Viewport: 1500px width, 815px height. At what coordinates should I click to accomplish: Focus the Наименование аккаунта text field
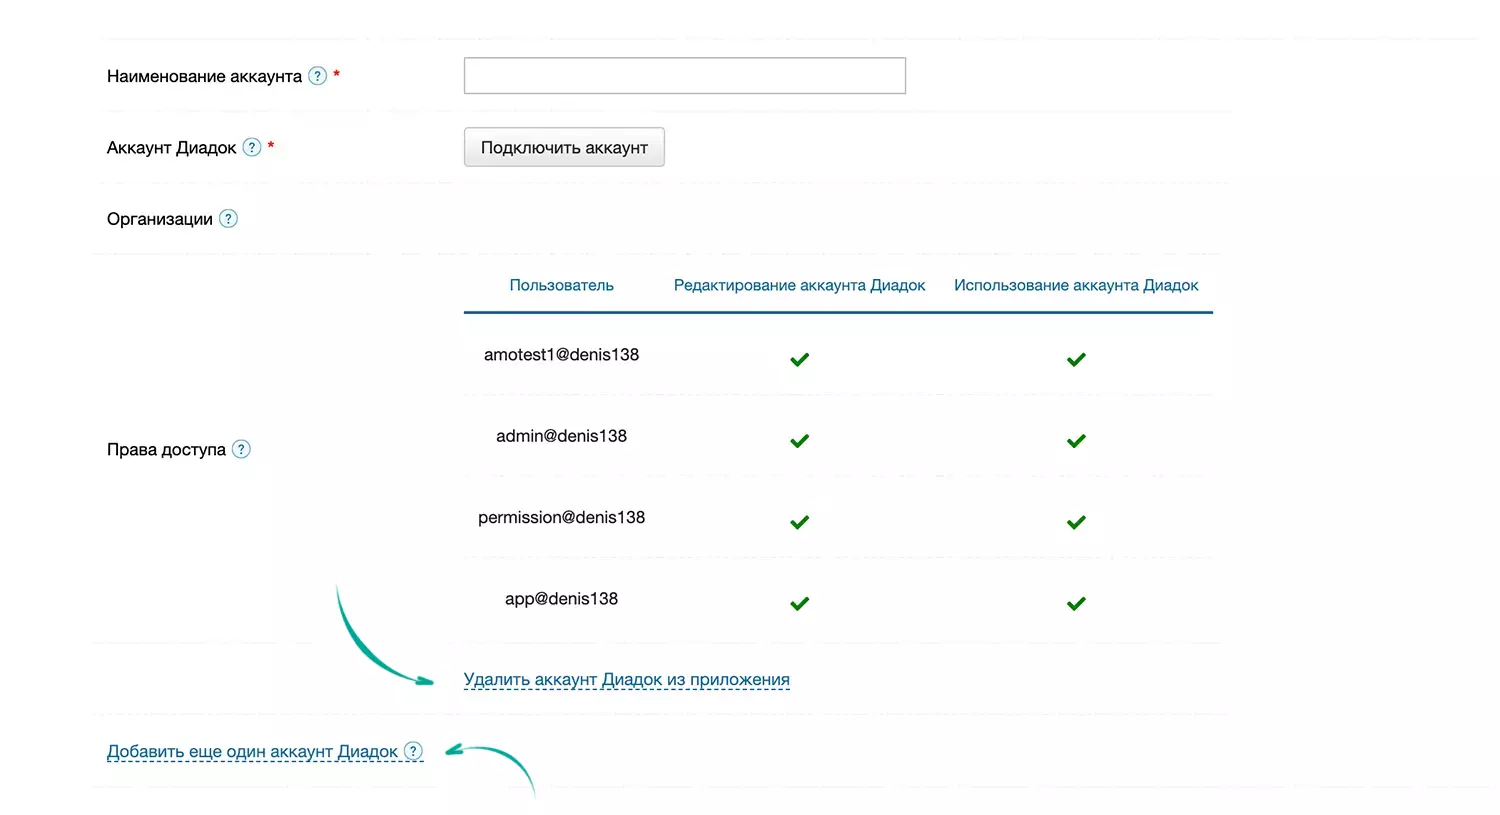684,76
